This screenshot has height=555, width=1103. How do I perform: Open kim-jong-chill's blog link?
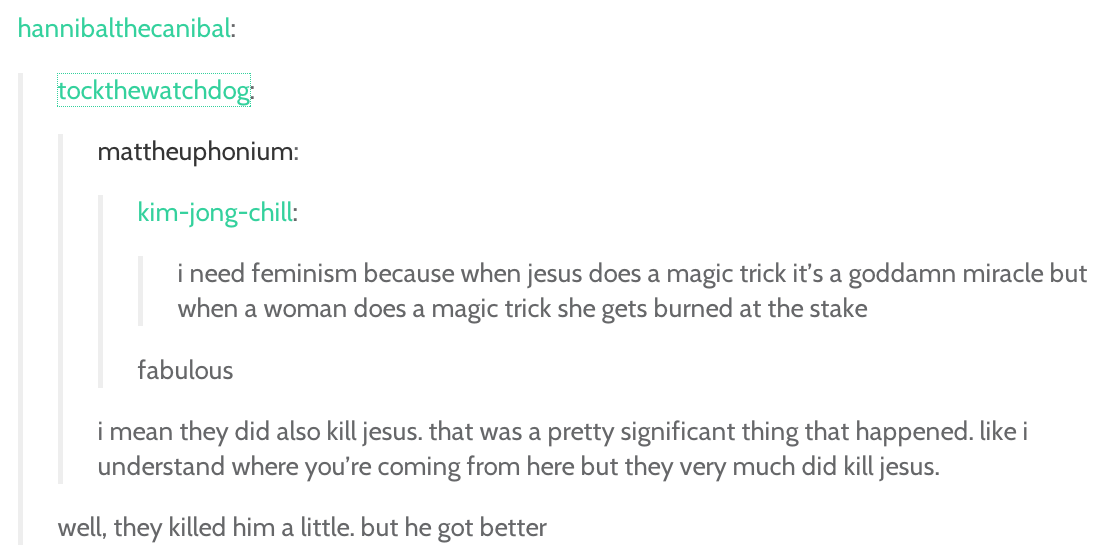click(215, 212)
